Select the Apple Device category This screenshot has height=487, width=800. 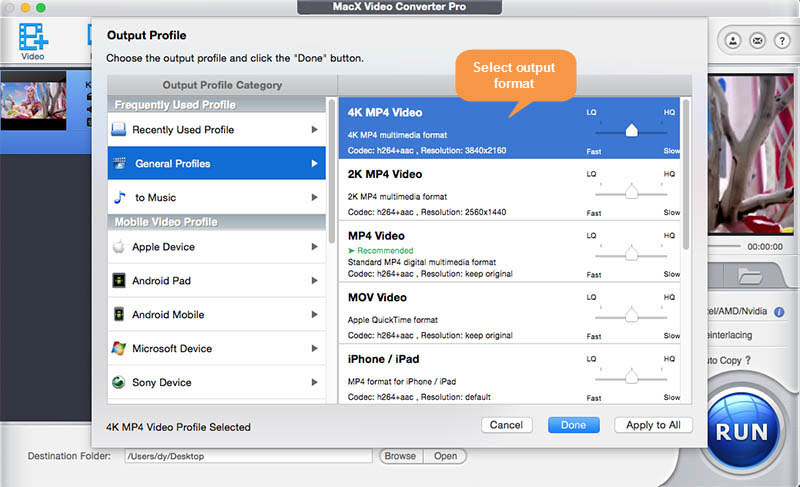[217, 247]
